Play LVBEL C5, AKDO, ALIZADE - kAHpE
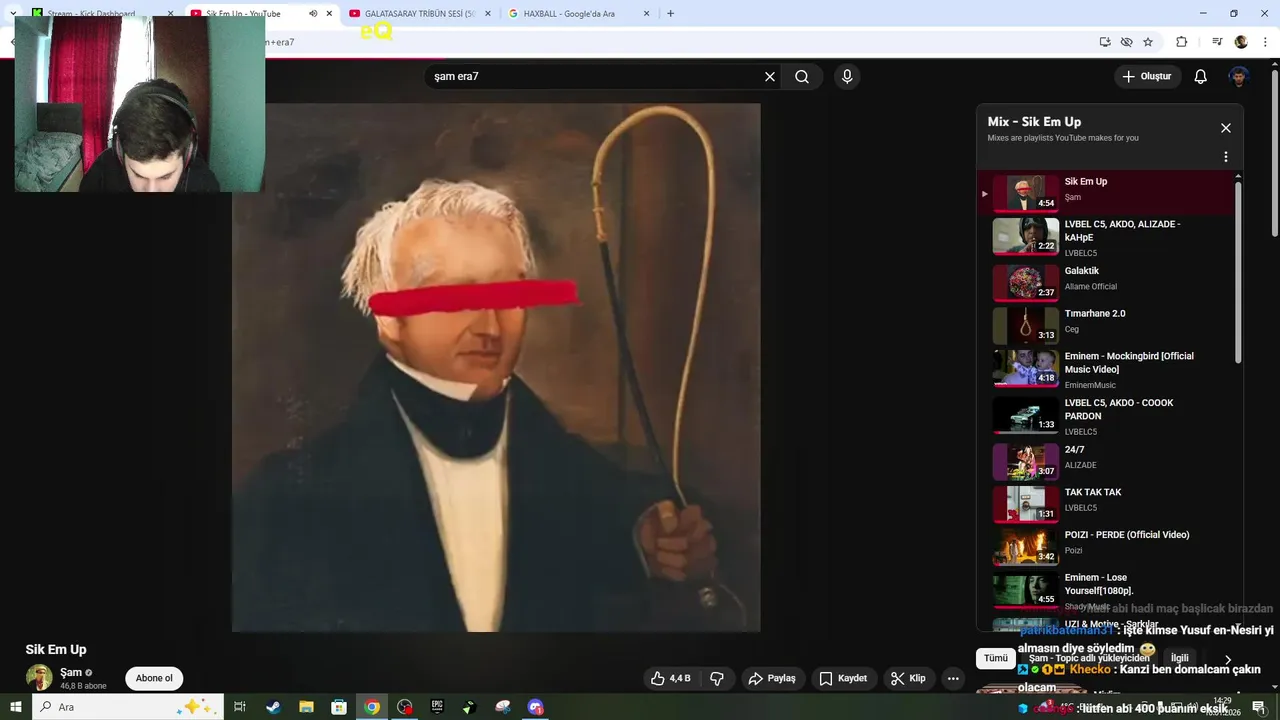Image resolution: width=1280 pixels, height=720 pixels. [1106, 237]
